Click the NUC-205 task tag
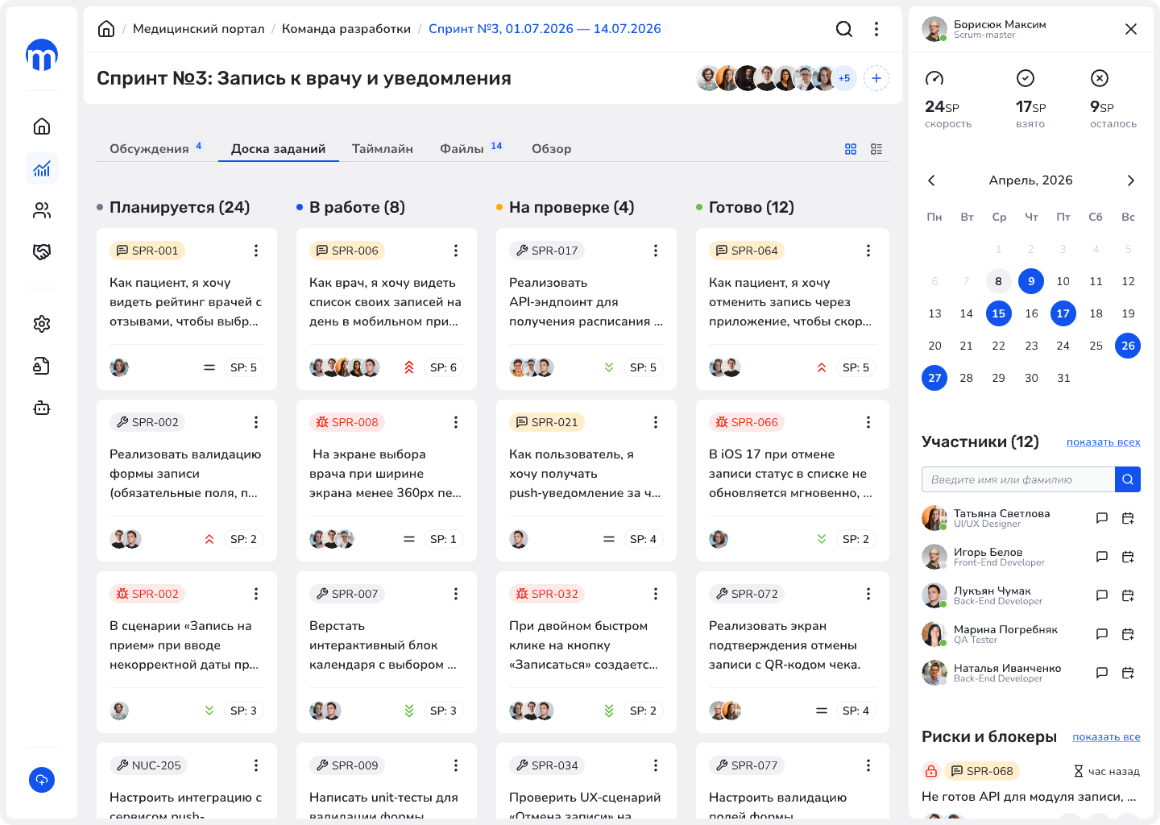The width and height of the screenshot is (1160, 825). (149, 765)
